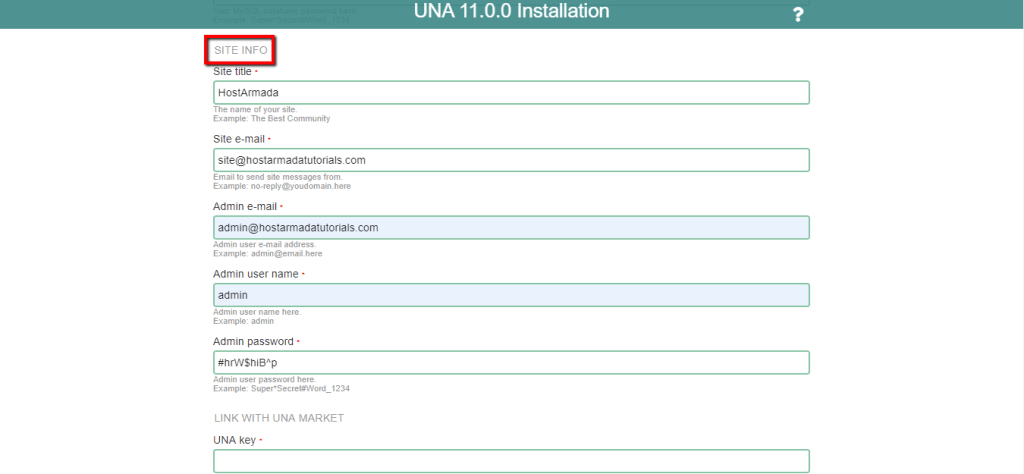Click the 'Admin password' label

(253, 341)
